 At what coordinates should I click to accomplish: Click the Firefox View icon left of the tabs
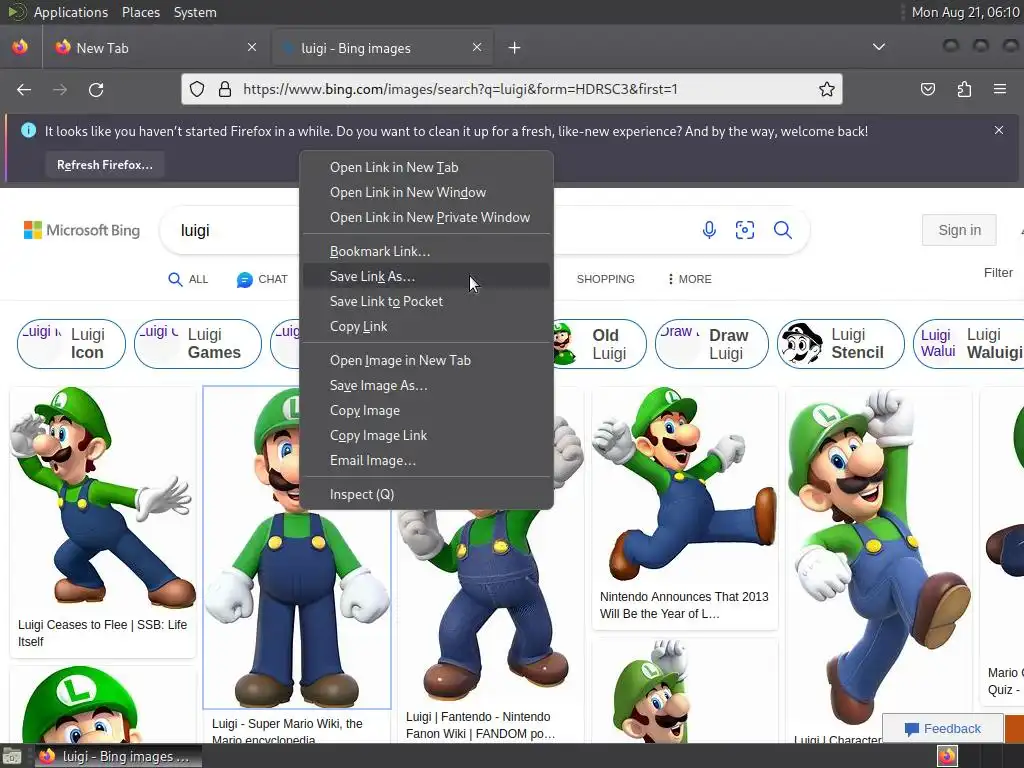(20, 47)
